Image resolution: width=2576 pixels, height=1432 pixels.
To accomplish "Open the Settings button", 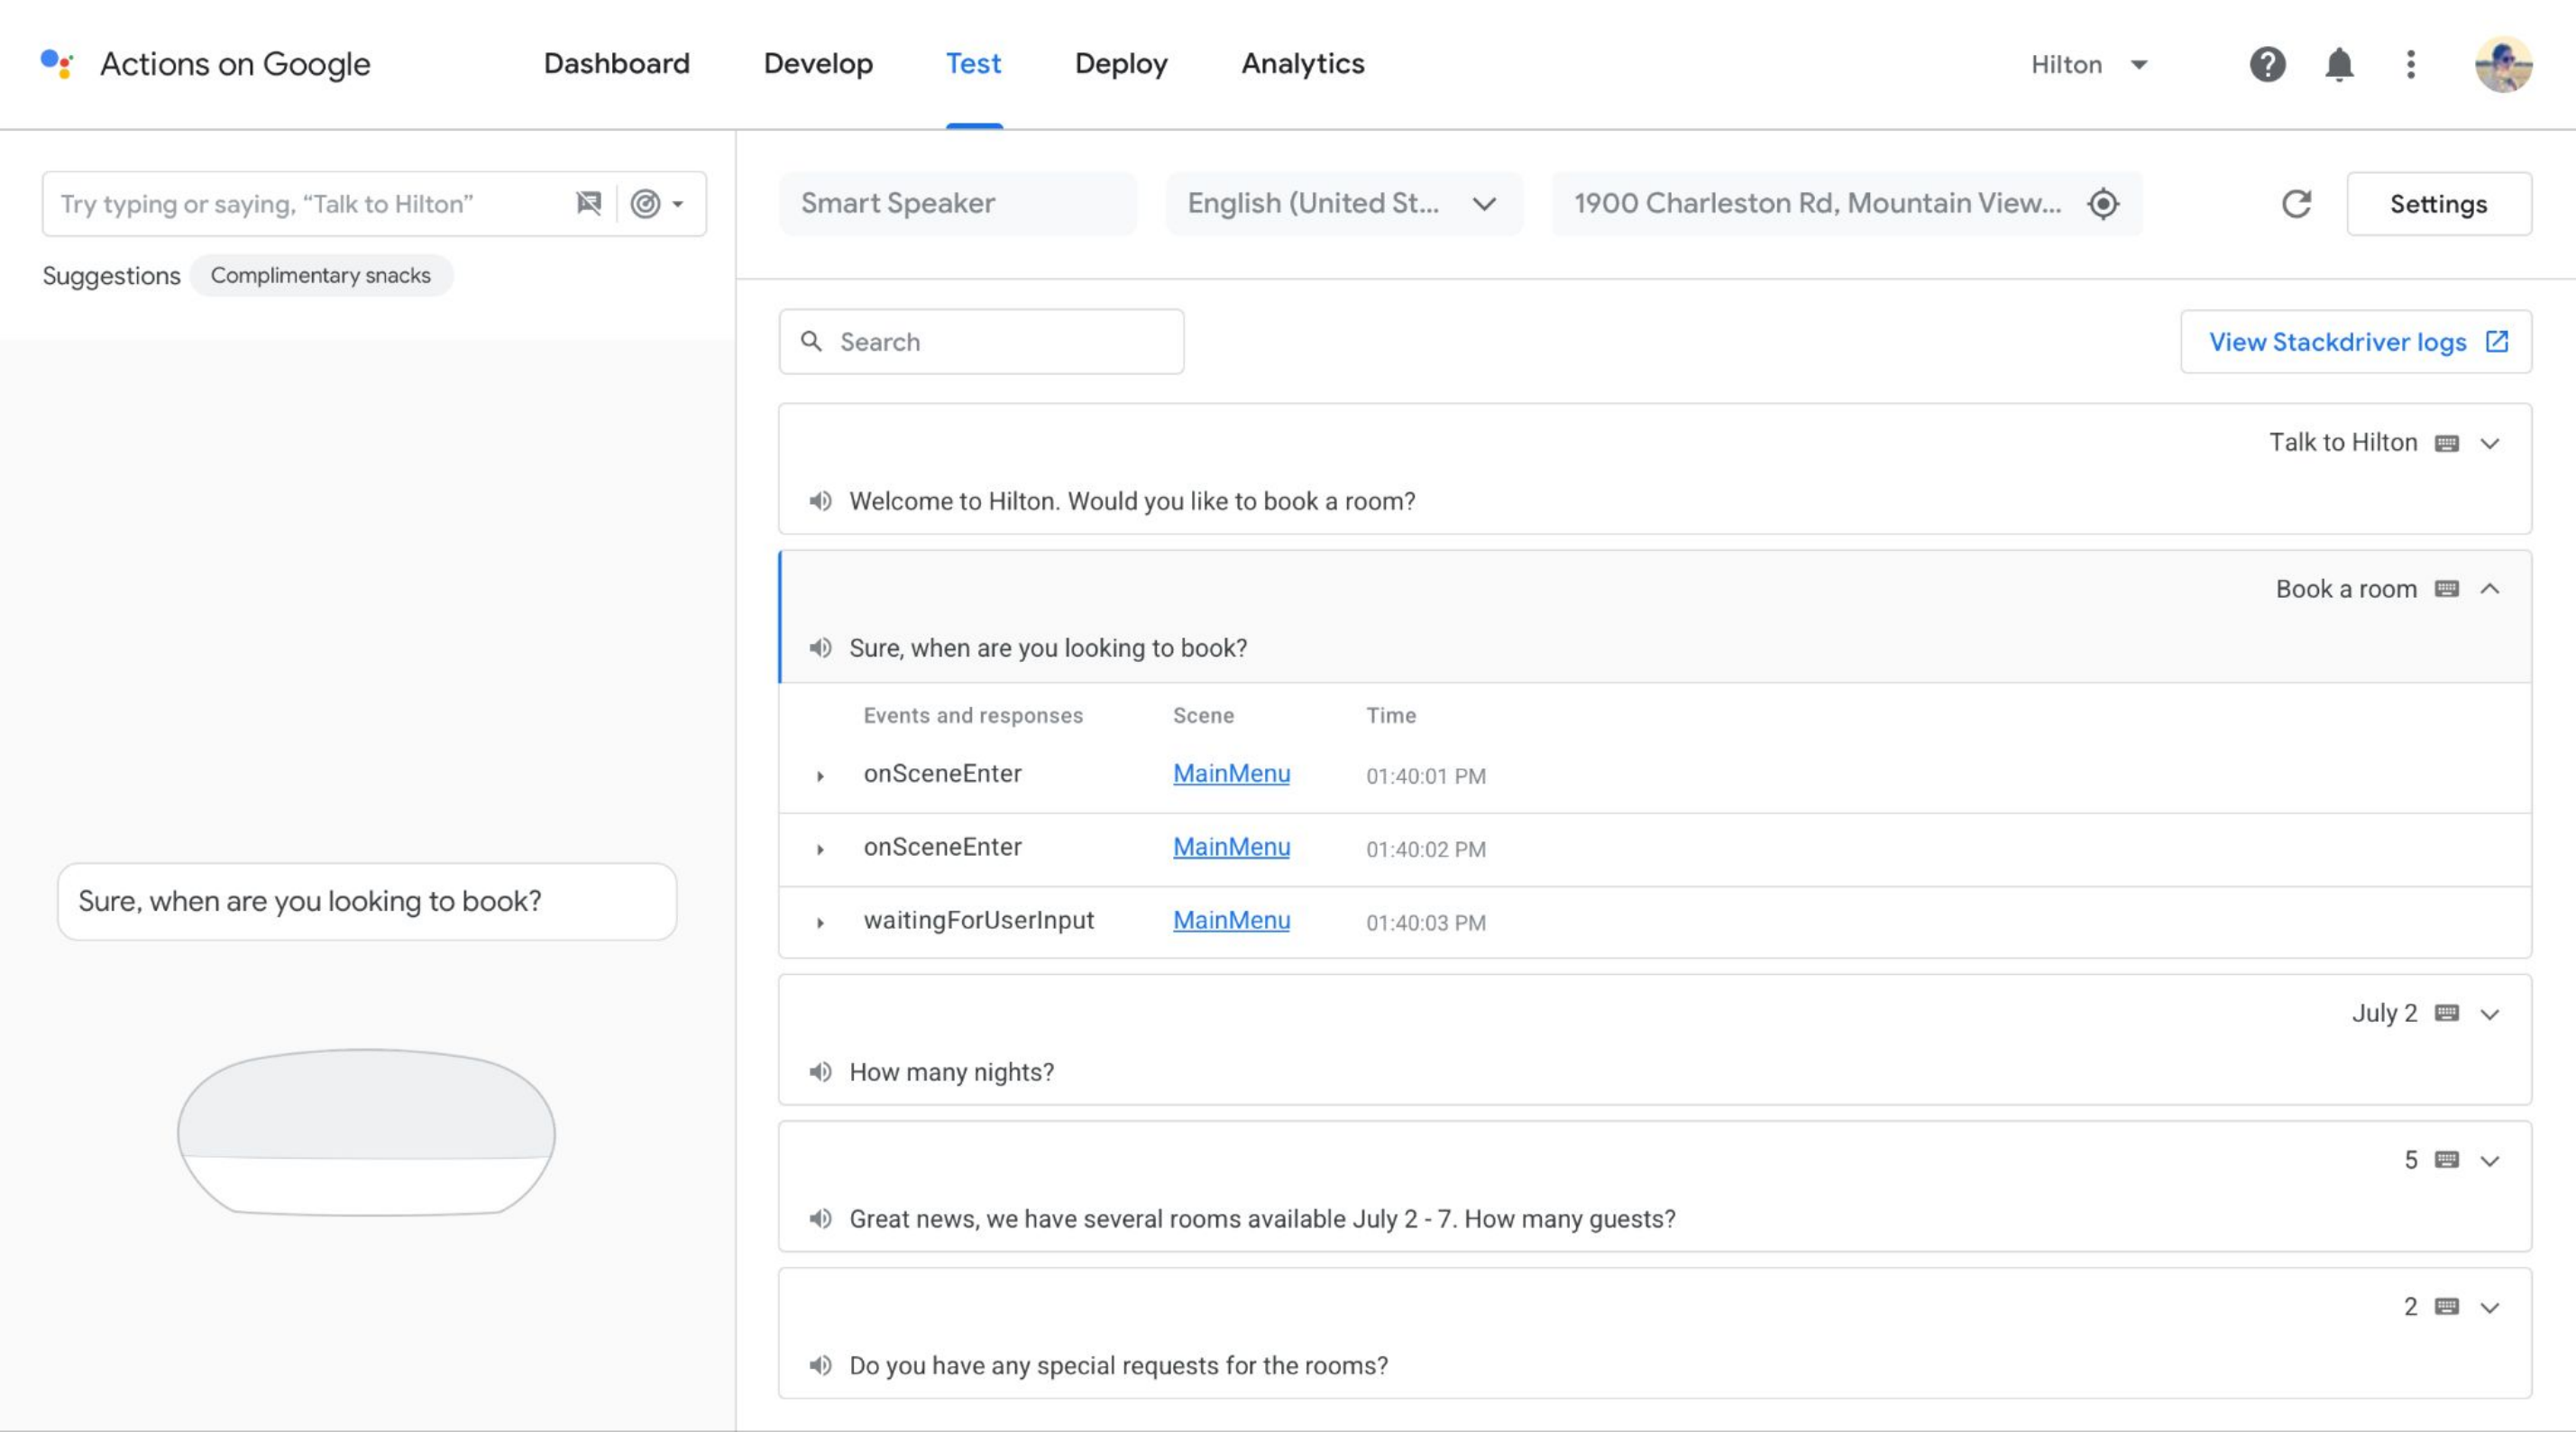I will [x=2438, y=203].
